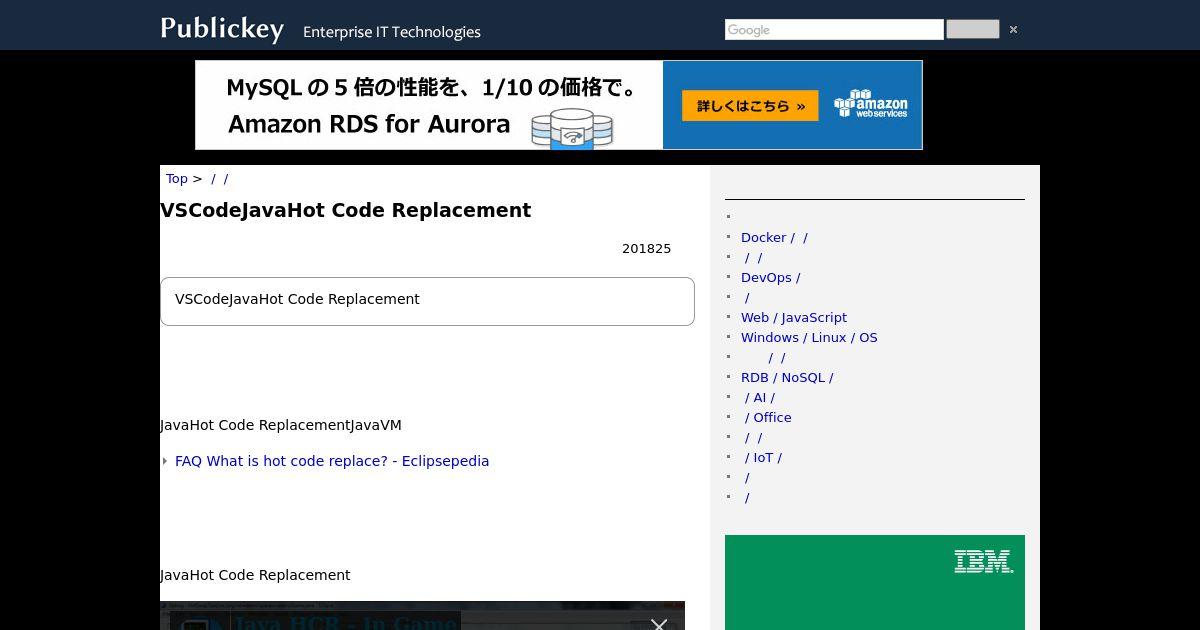Clear search with the × icon

point(1013,30)
